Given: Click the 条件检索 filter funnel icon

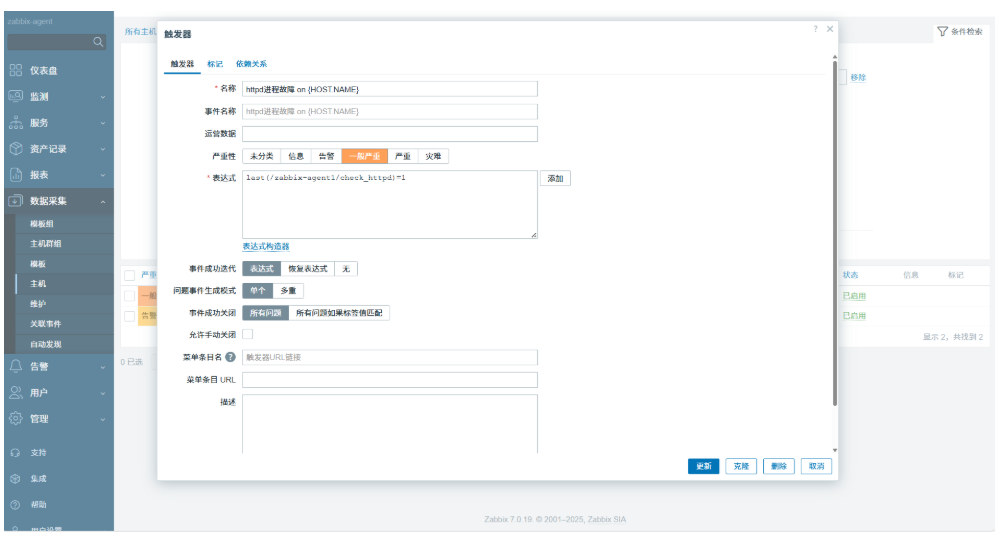Looking at the screenshot, I should (942, 31).
